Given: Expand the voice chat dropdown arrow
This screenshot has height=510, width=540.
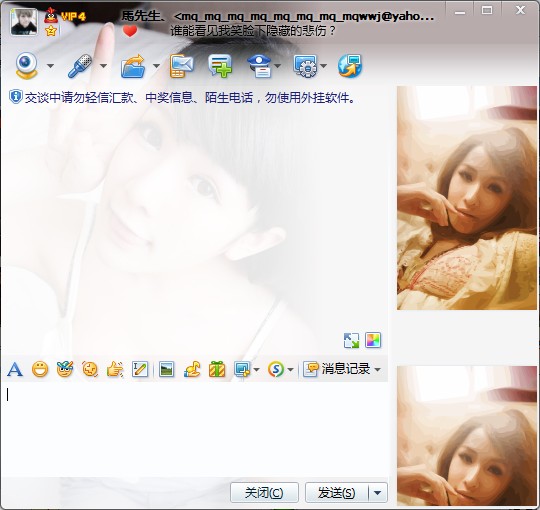Looking at the screenshot, I should (104, 65).
